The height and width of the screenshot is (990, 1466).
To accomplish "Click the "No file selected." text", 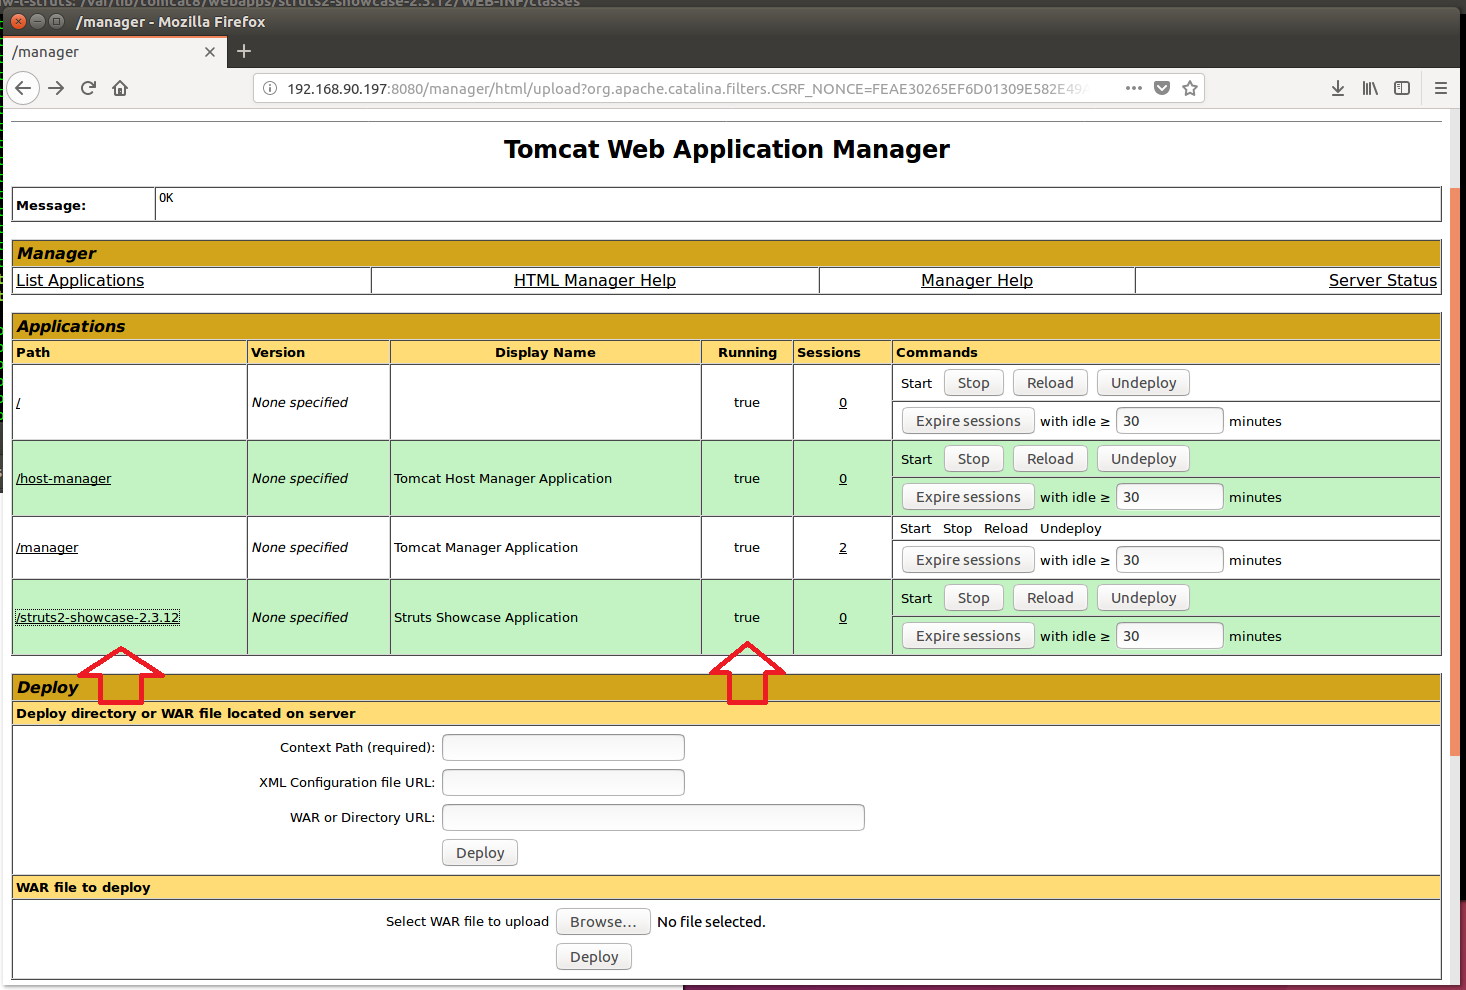I will [x=711, y=922].
